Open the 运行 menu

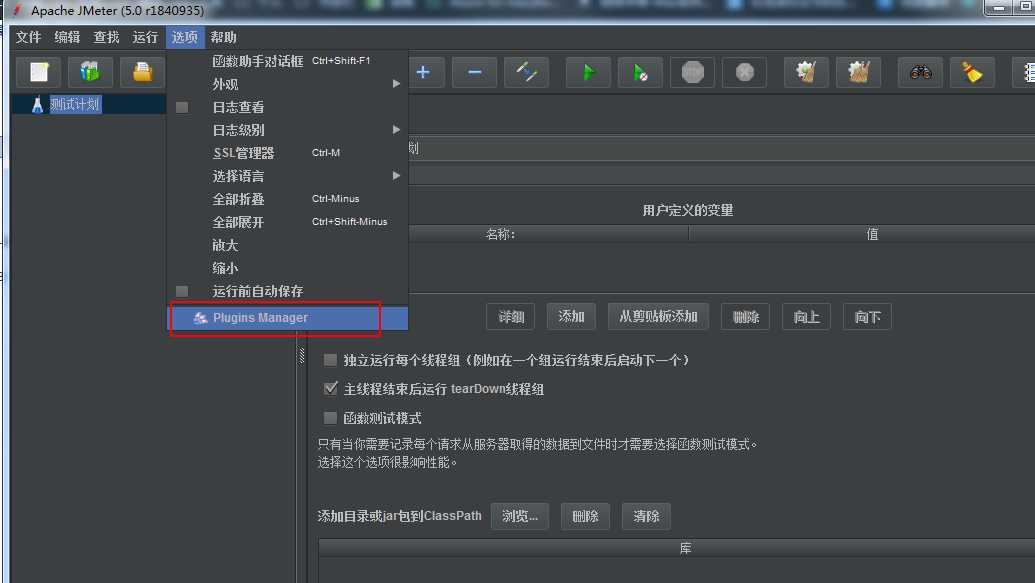[x=145, y=37]
